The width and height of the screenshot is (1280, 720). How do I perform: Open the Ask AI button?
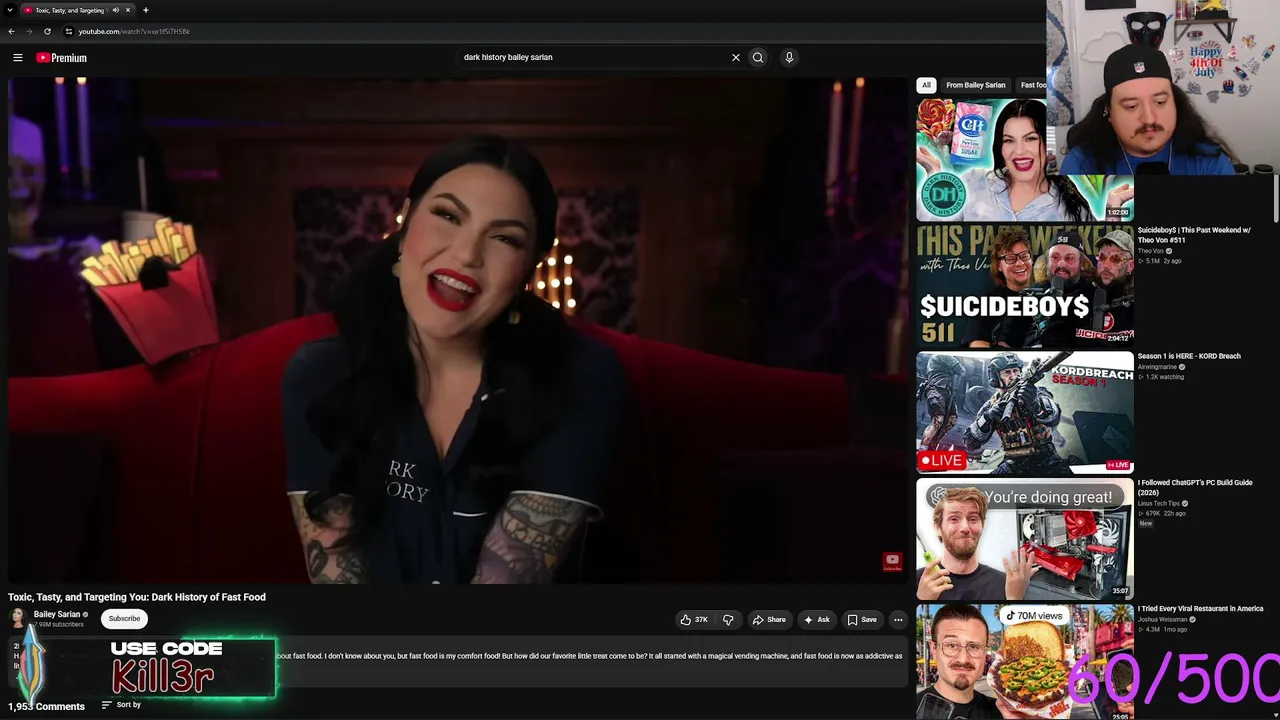tap(817, 620)
